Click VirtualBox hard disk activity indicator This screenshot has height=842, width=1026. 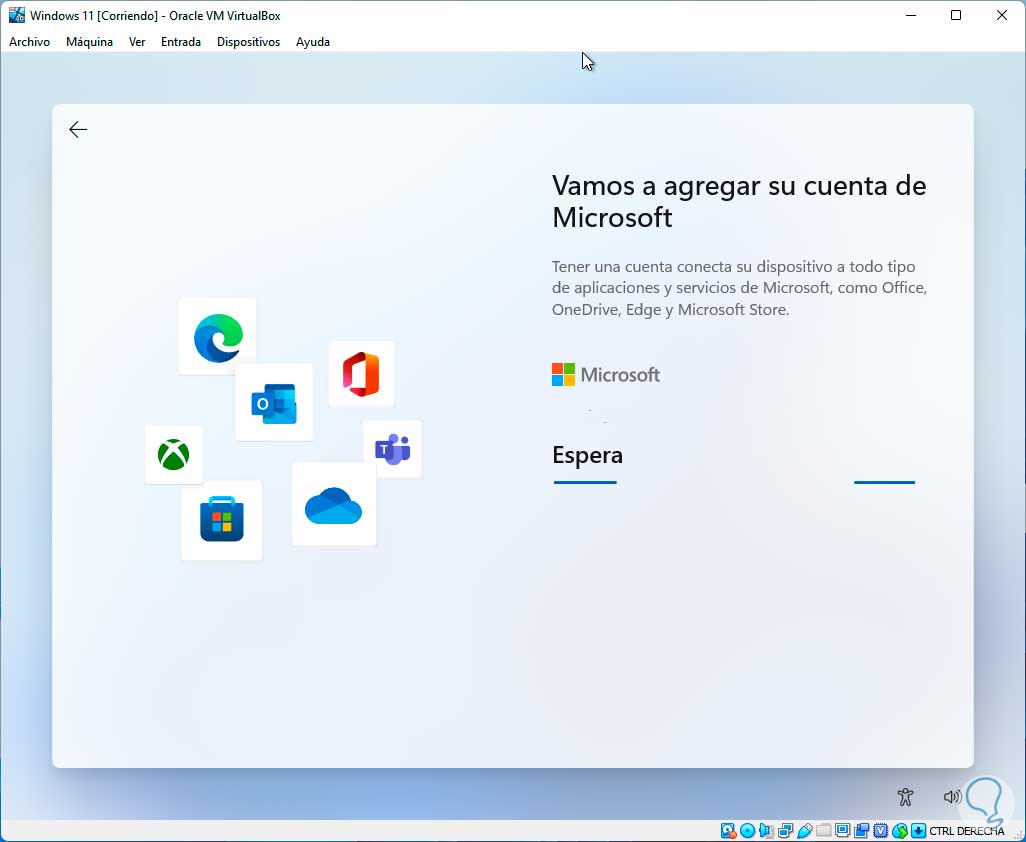pos(728,831)
